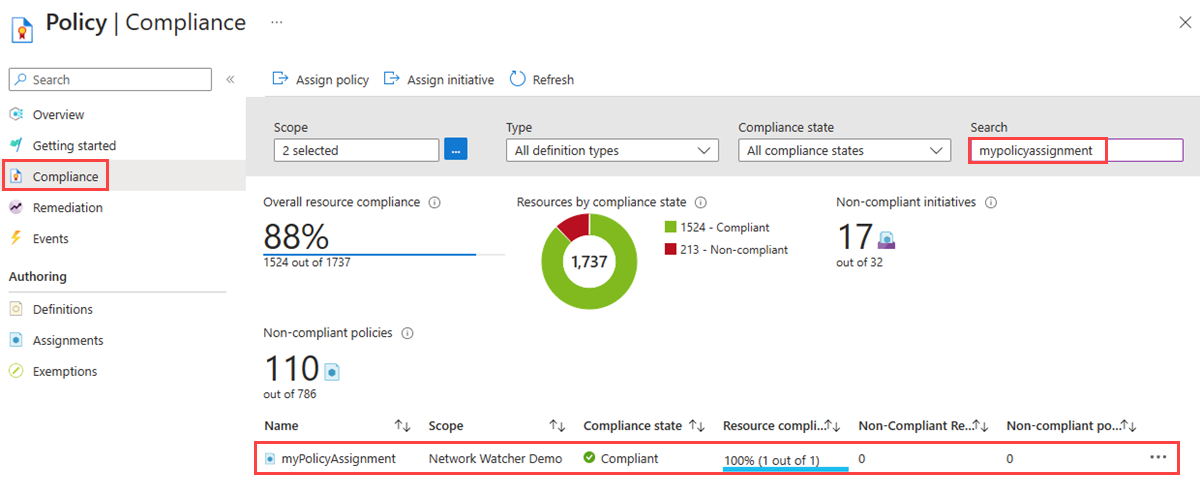Click the Getting started icon
1200x494 pixels.
[x=16, y=145]
